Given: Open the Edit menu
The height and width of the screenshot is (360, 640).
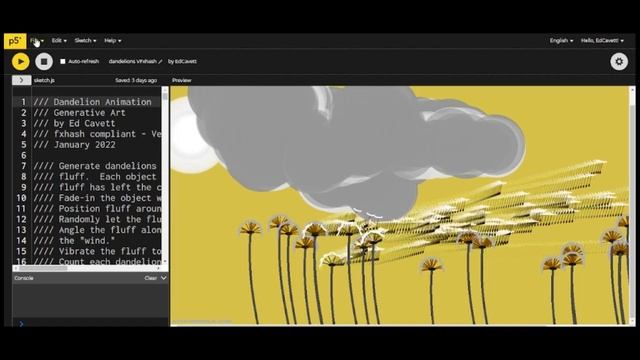Looking at the screenshot, I should point(59,40).
